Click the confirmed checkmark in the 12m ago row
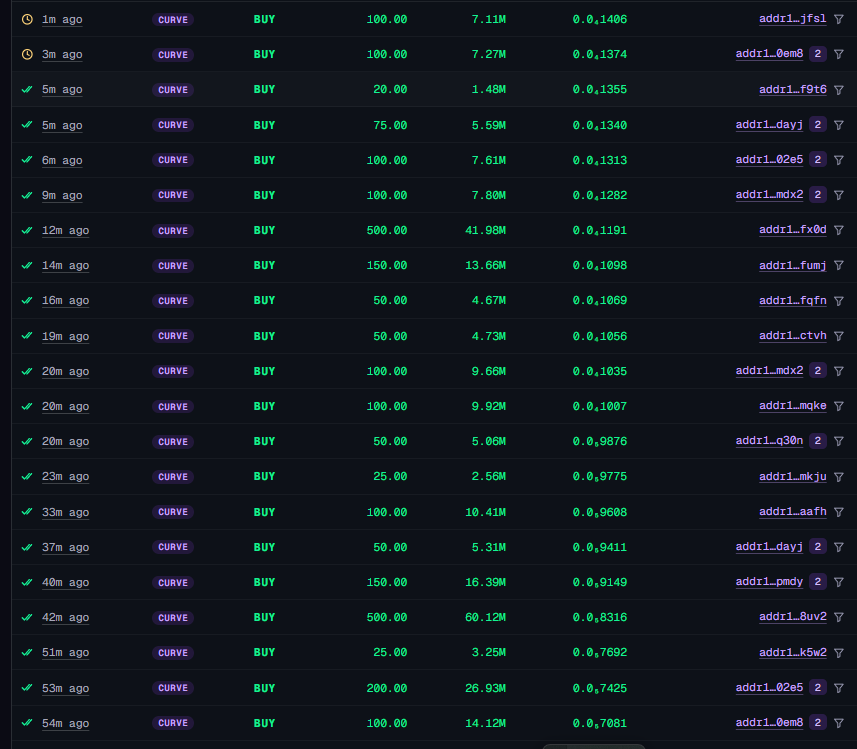The height and width of the screenshot is (749, 857). [x=27, y=230]
